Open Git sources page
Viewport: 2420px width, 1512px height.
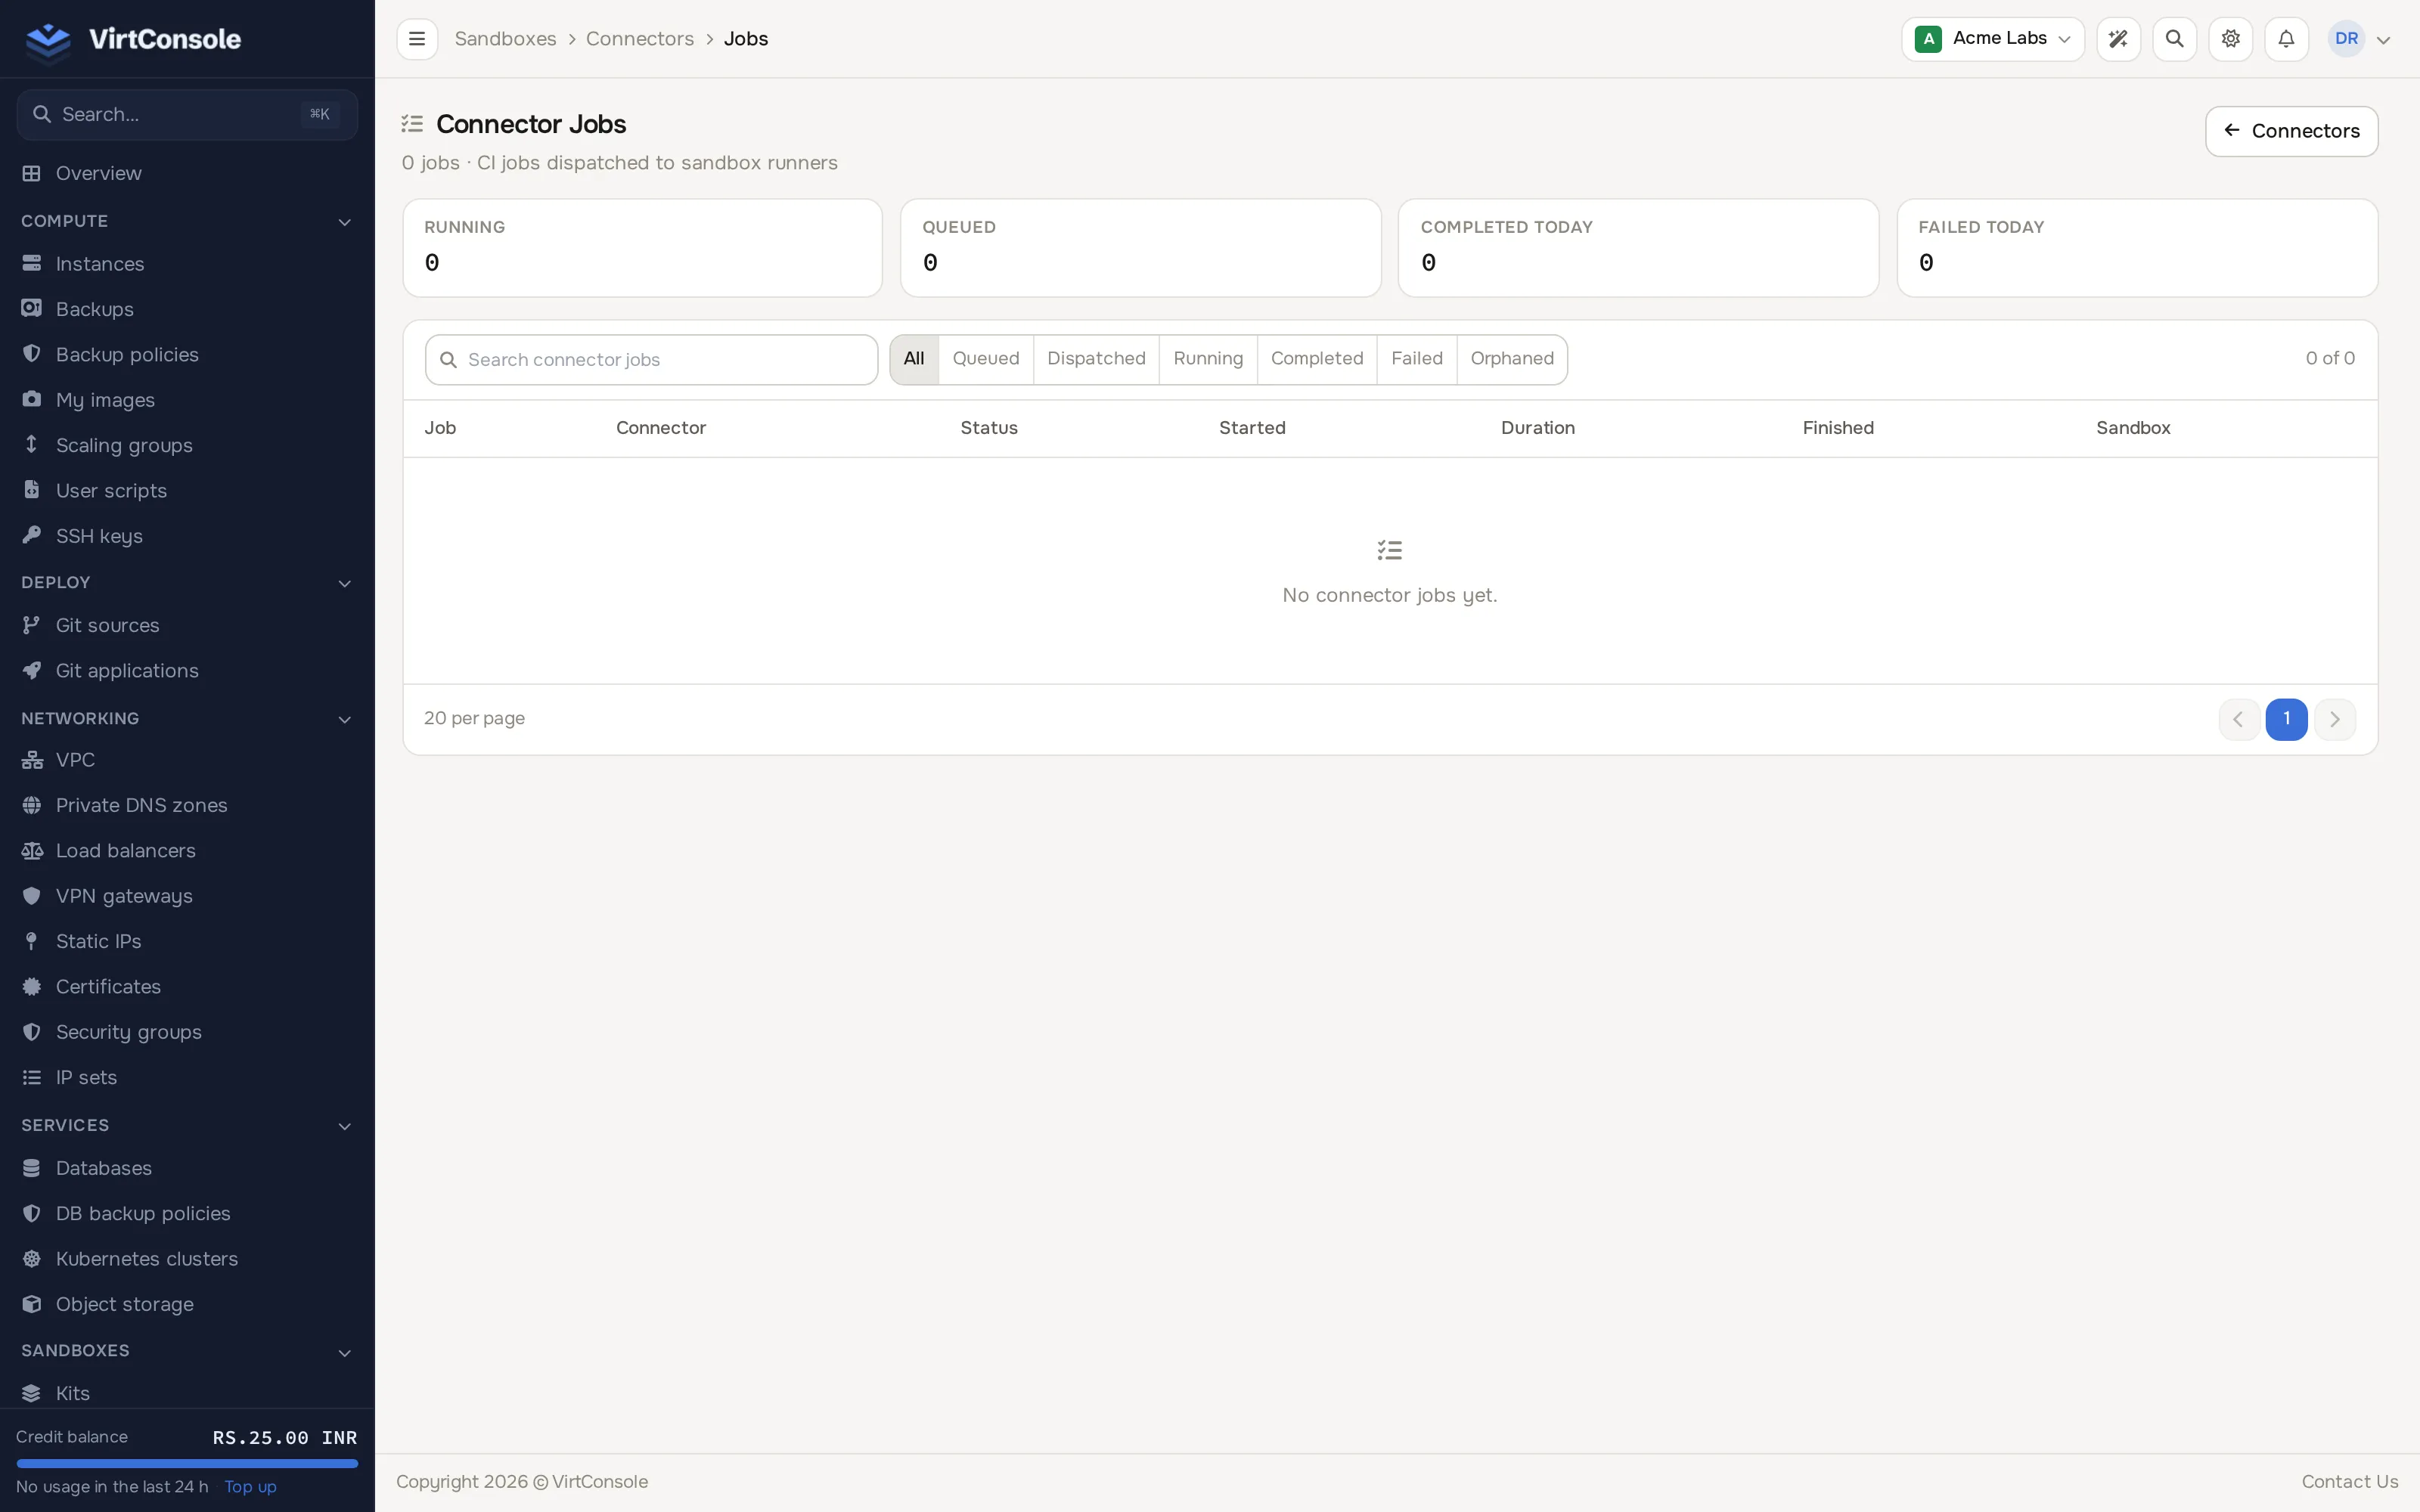[x=187, y=625]
